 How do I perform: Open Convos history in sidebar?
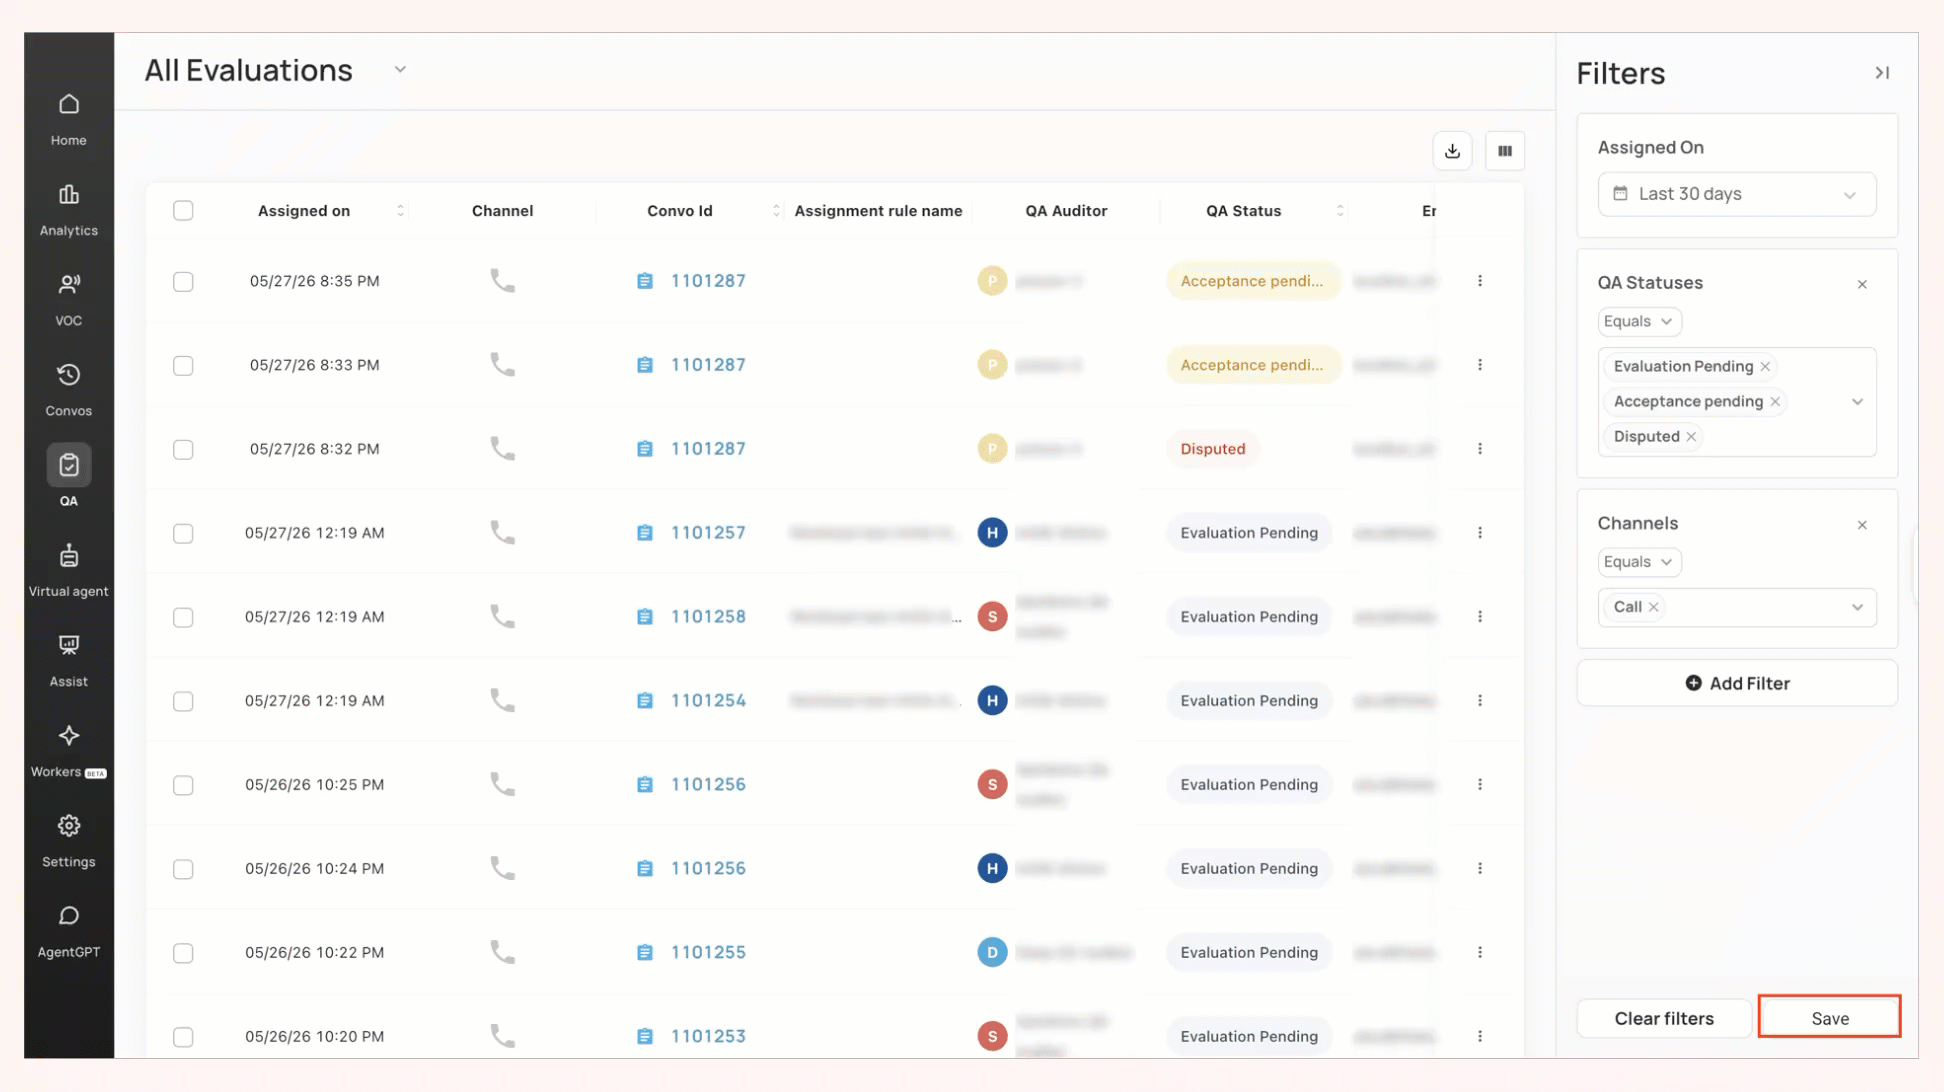point(68,390)
